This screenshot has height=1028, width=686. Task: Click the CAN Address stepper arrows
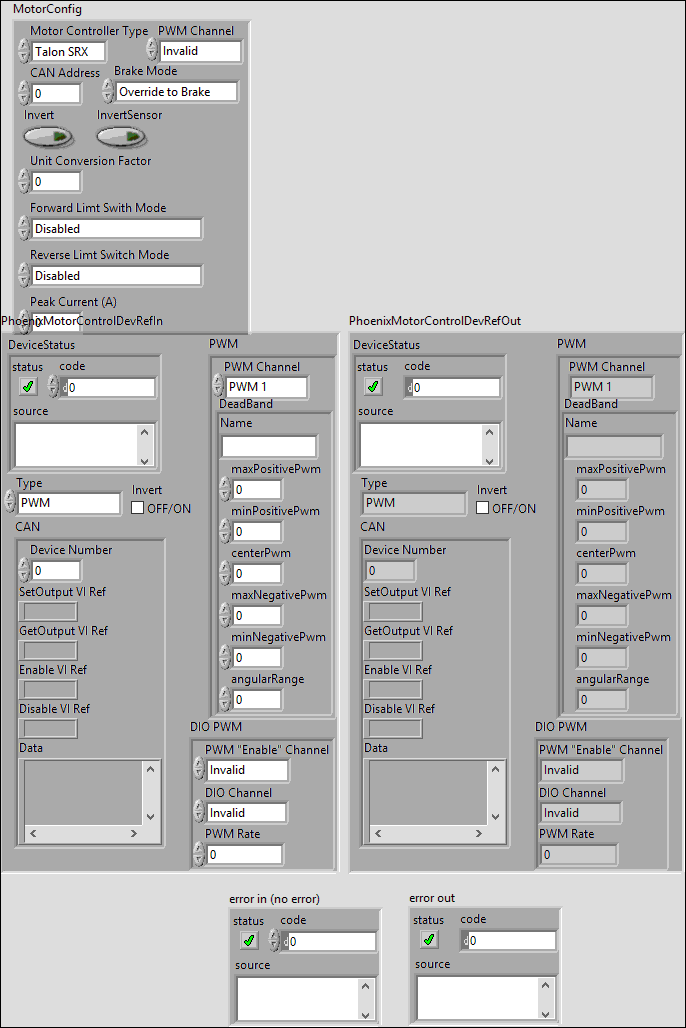pyautogui.click(x=24, y=93)
